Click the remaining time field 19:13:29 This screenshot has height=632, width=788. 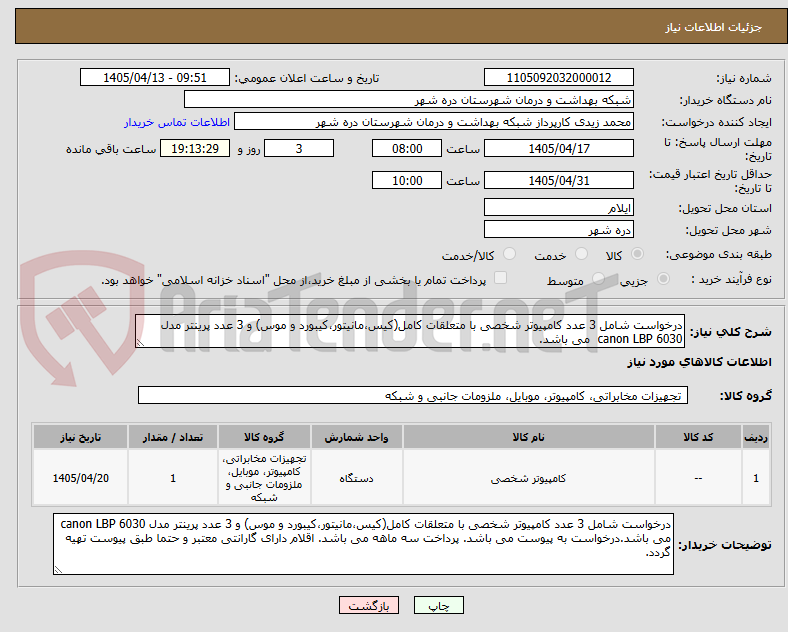[x=194, y=148]
